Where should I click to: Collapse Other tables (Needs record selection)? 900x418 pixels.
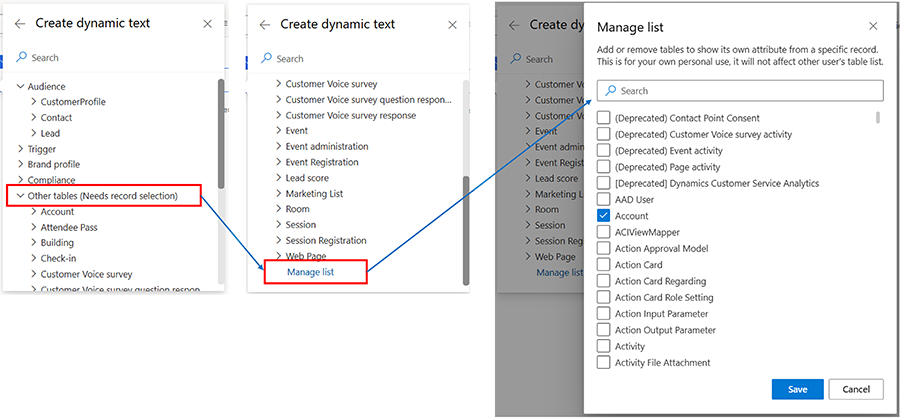[x=20, y=196]
